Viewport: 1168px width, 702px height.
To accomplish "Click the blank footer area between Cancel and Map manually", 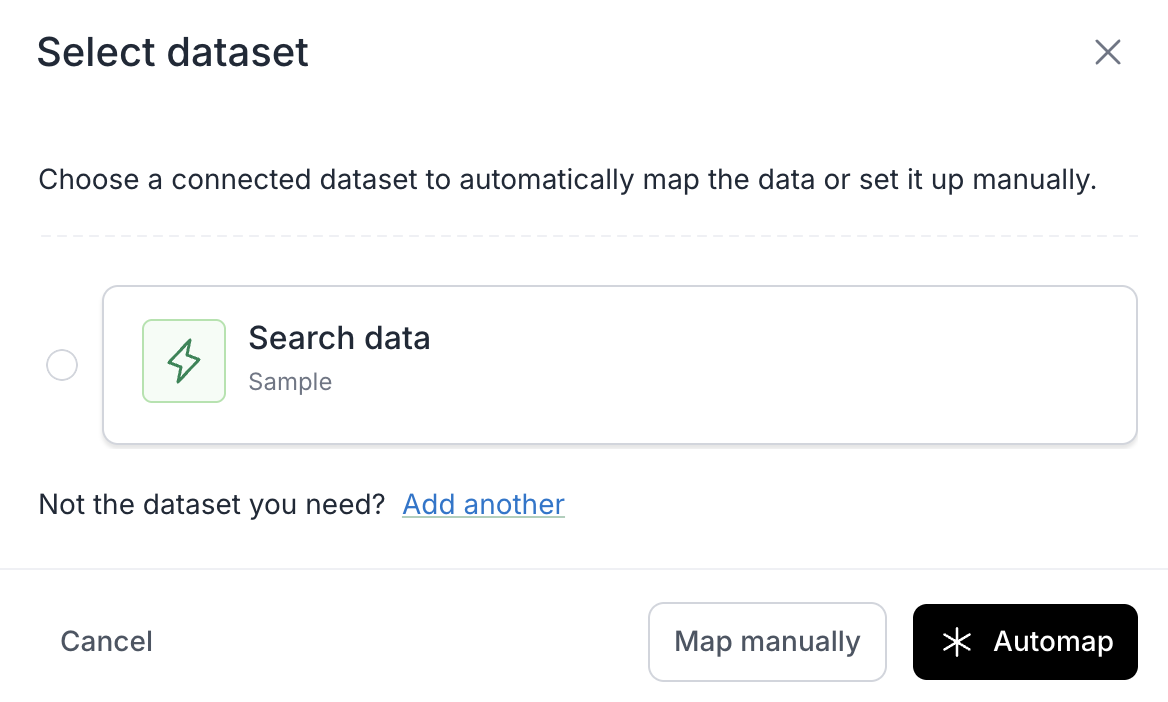I will [x=400, y=642].
